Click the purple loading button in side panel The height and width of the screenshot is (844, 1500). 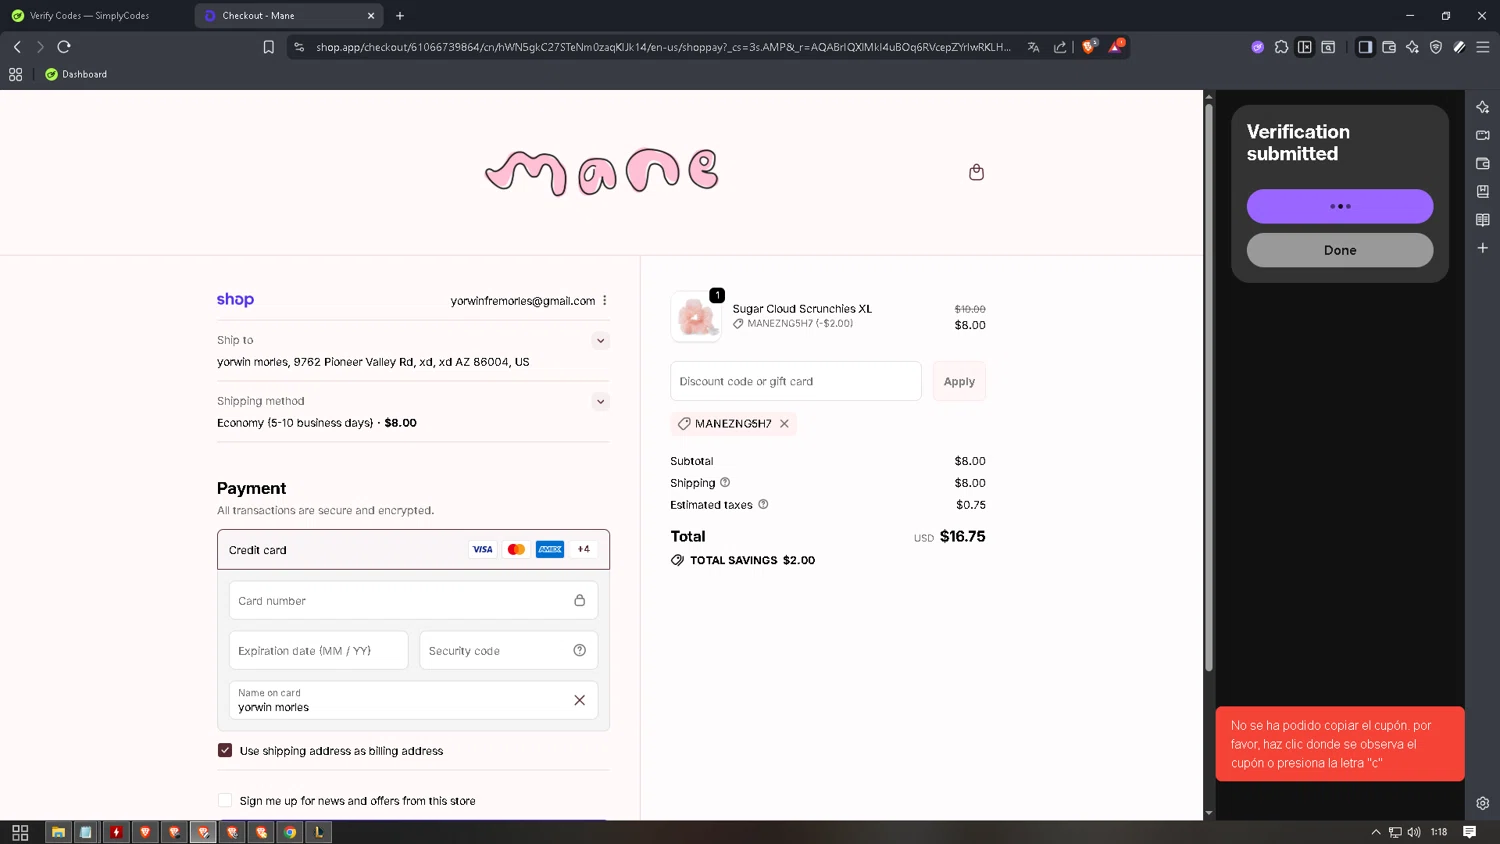click(1340, 206)
